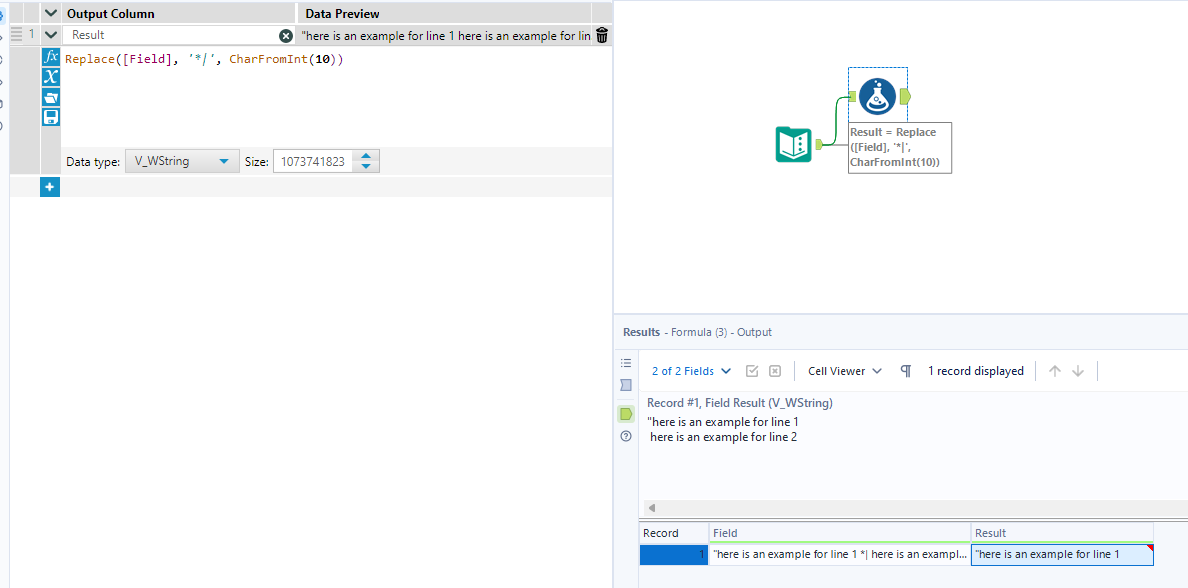The width and height of the screenshot is (1188, 588).
Task: Open the Results list view icon
Action: (x=626, y=362)
